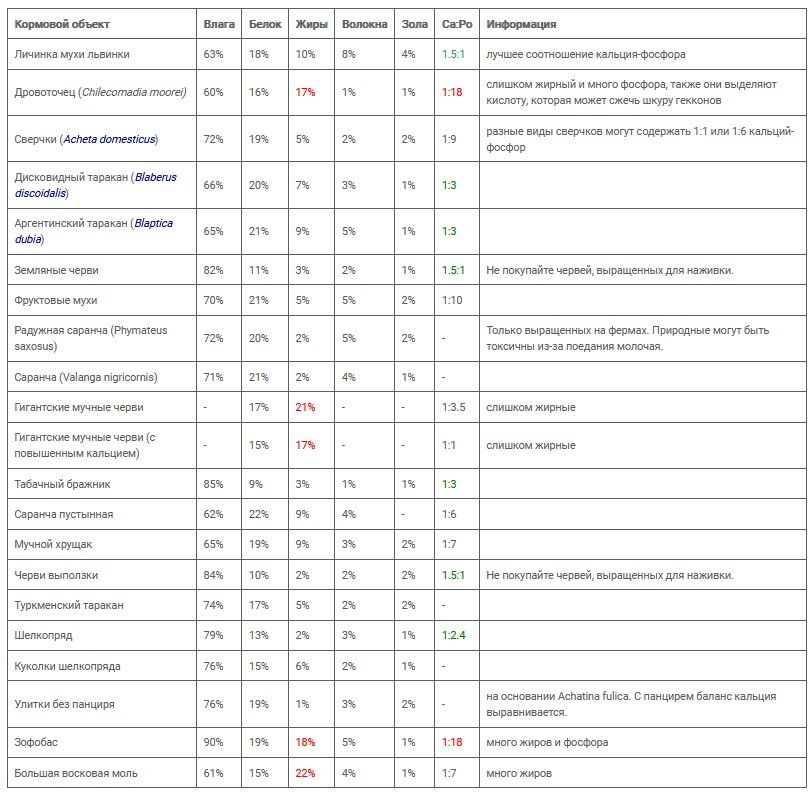Open the Acheta domesticus link
Screen dimensions: 812x793
pyautogui.click(x=109, y=139)
